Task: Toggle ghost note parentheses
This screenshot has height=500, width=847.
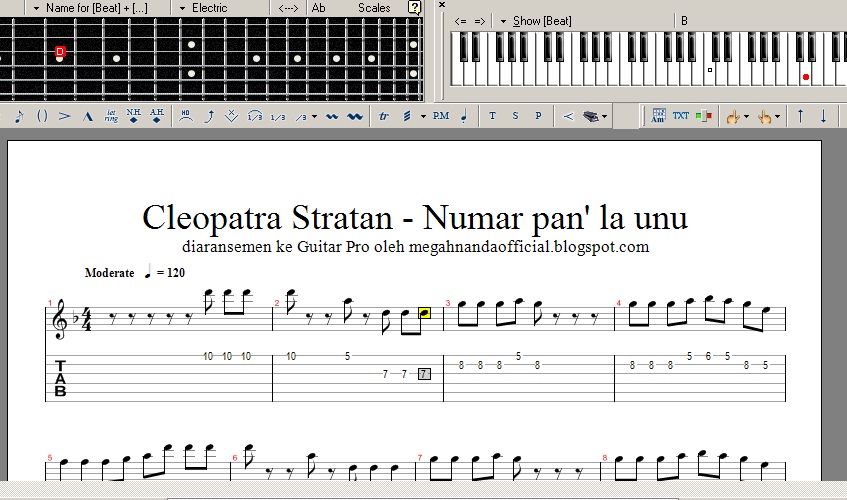Action: coord(42,116)
